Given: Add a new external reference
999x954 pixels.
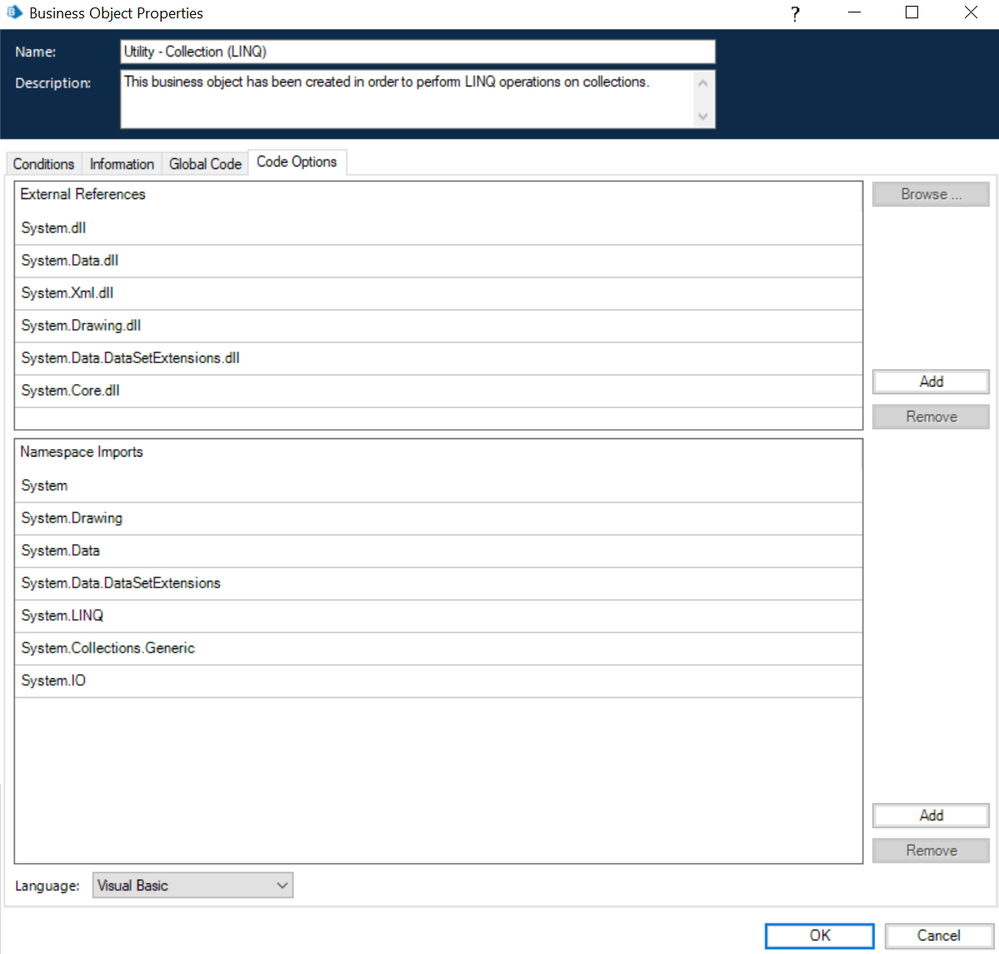Looking at the screenshot, I should click(930, 382).
